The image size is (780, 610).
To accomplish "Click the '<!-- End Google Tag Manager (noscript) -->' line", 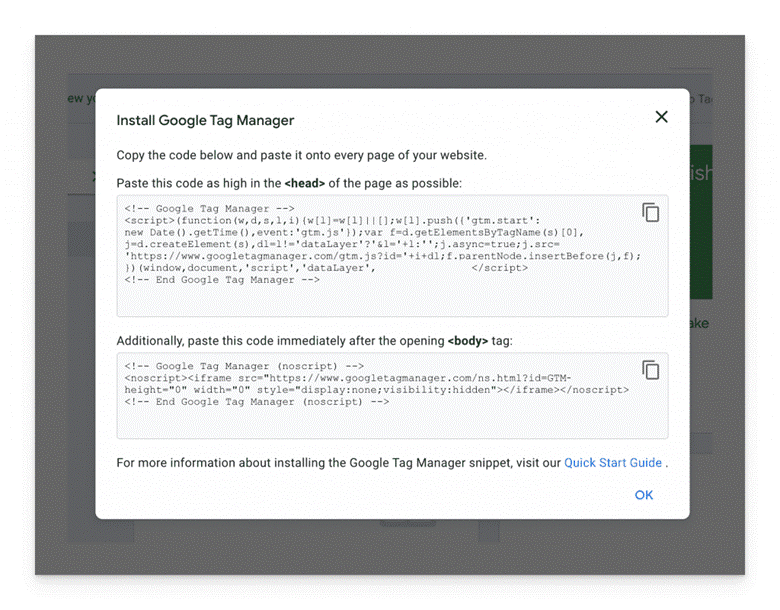I will click(x=257, y=402).
